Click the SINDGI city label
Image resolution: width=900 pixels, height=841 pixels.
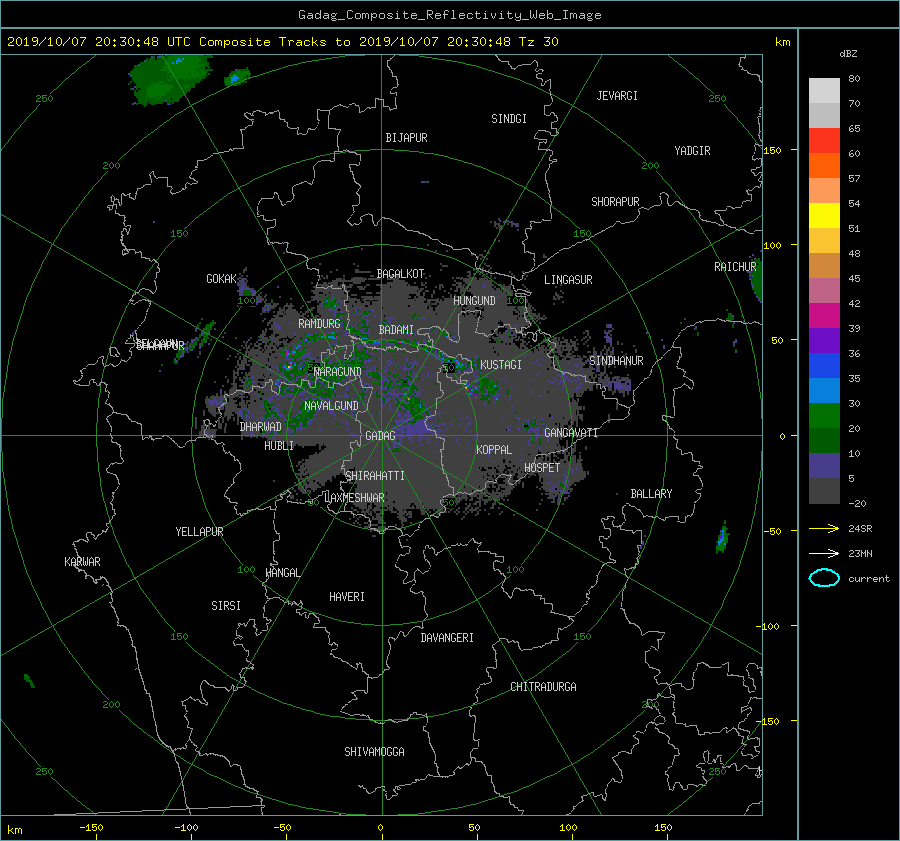click(509, 119)
